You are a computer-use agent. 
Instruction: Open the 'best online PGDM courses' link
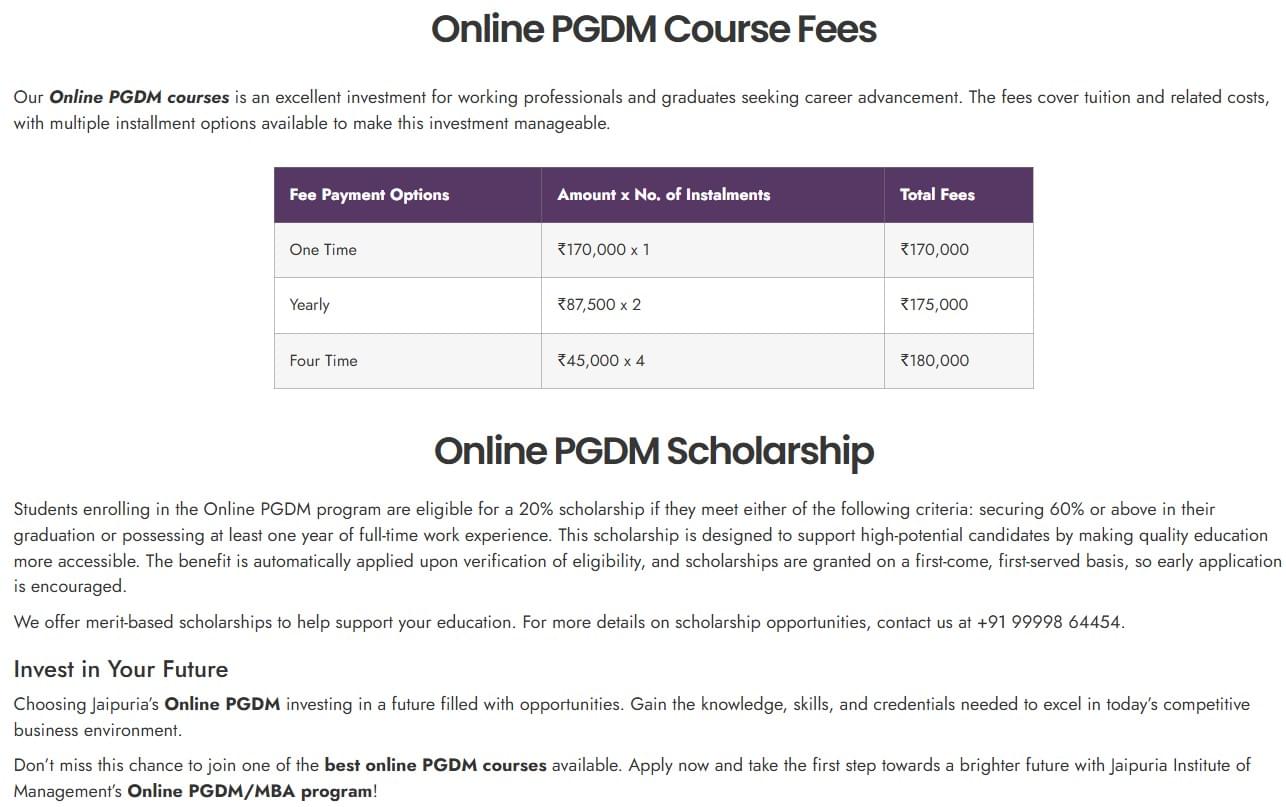click(435, 765)
